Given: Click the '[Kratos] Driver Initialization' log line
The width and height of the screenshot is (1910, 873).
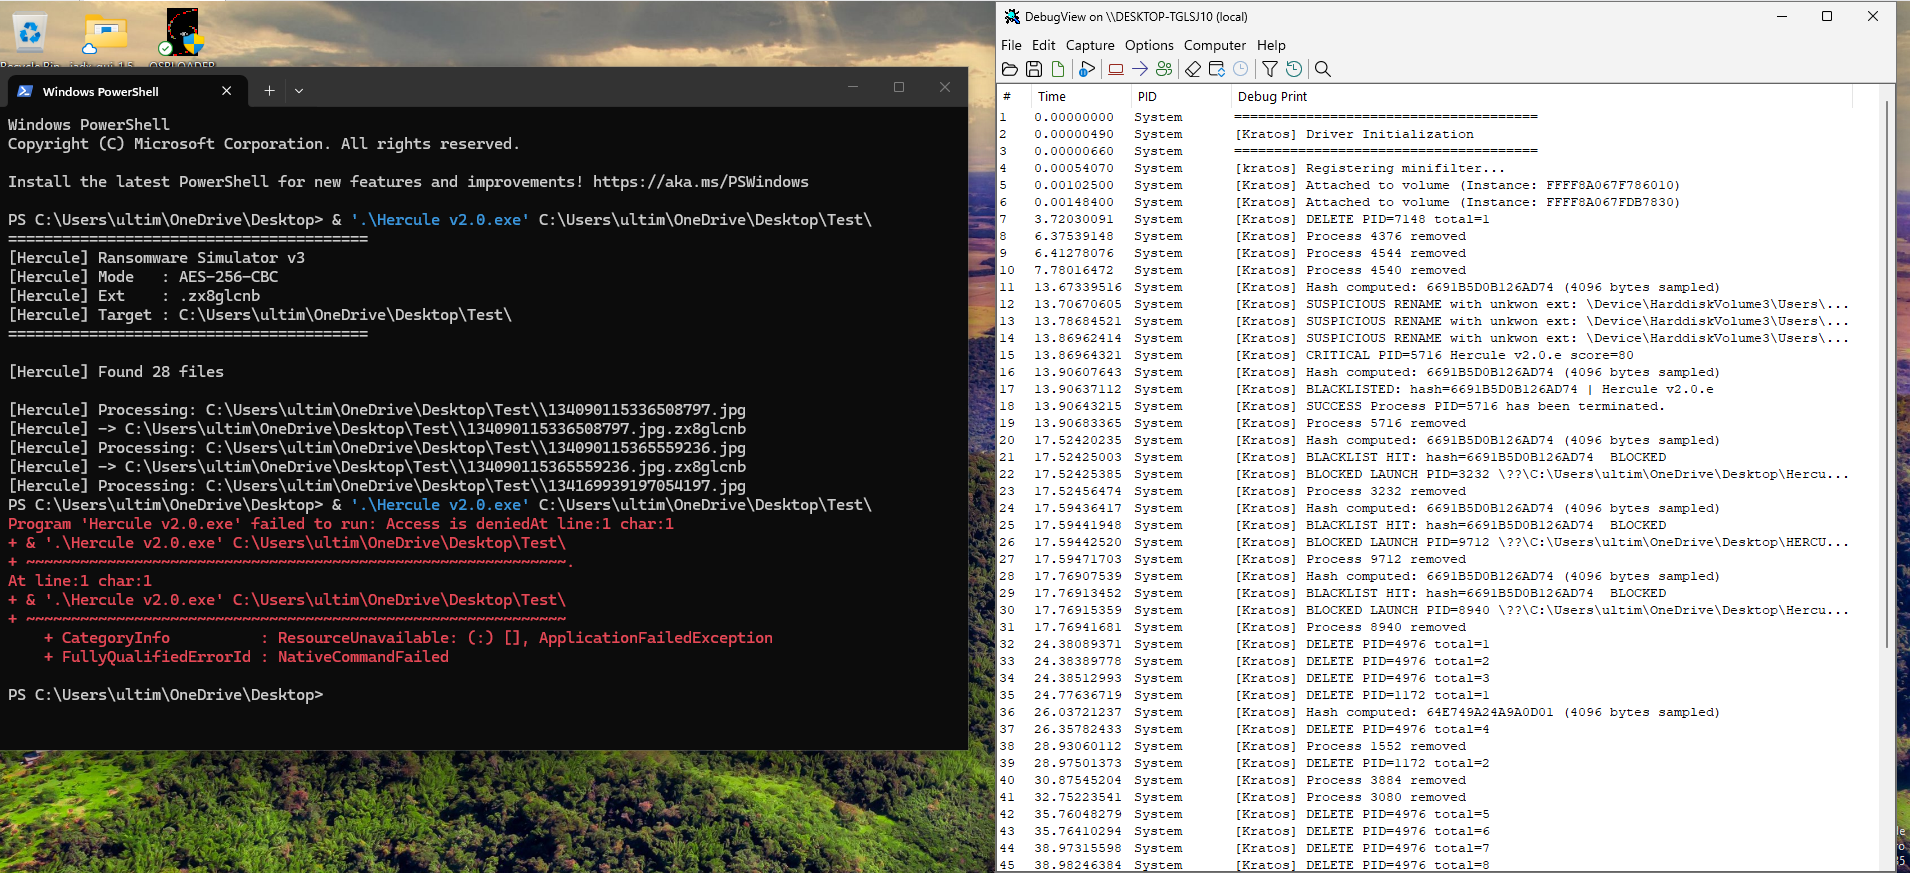Looking at the screenshot, I should pyautogui.click(x=1440, y=134).
